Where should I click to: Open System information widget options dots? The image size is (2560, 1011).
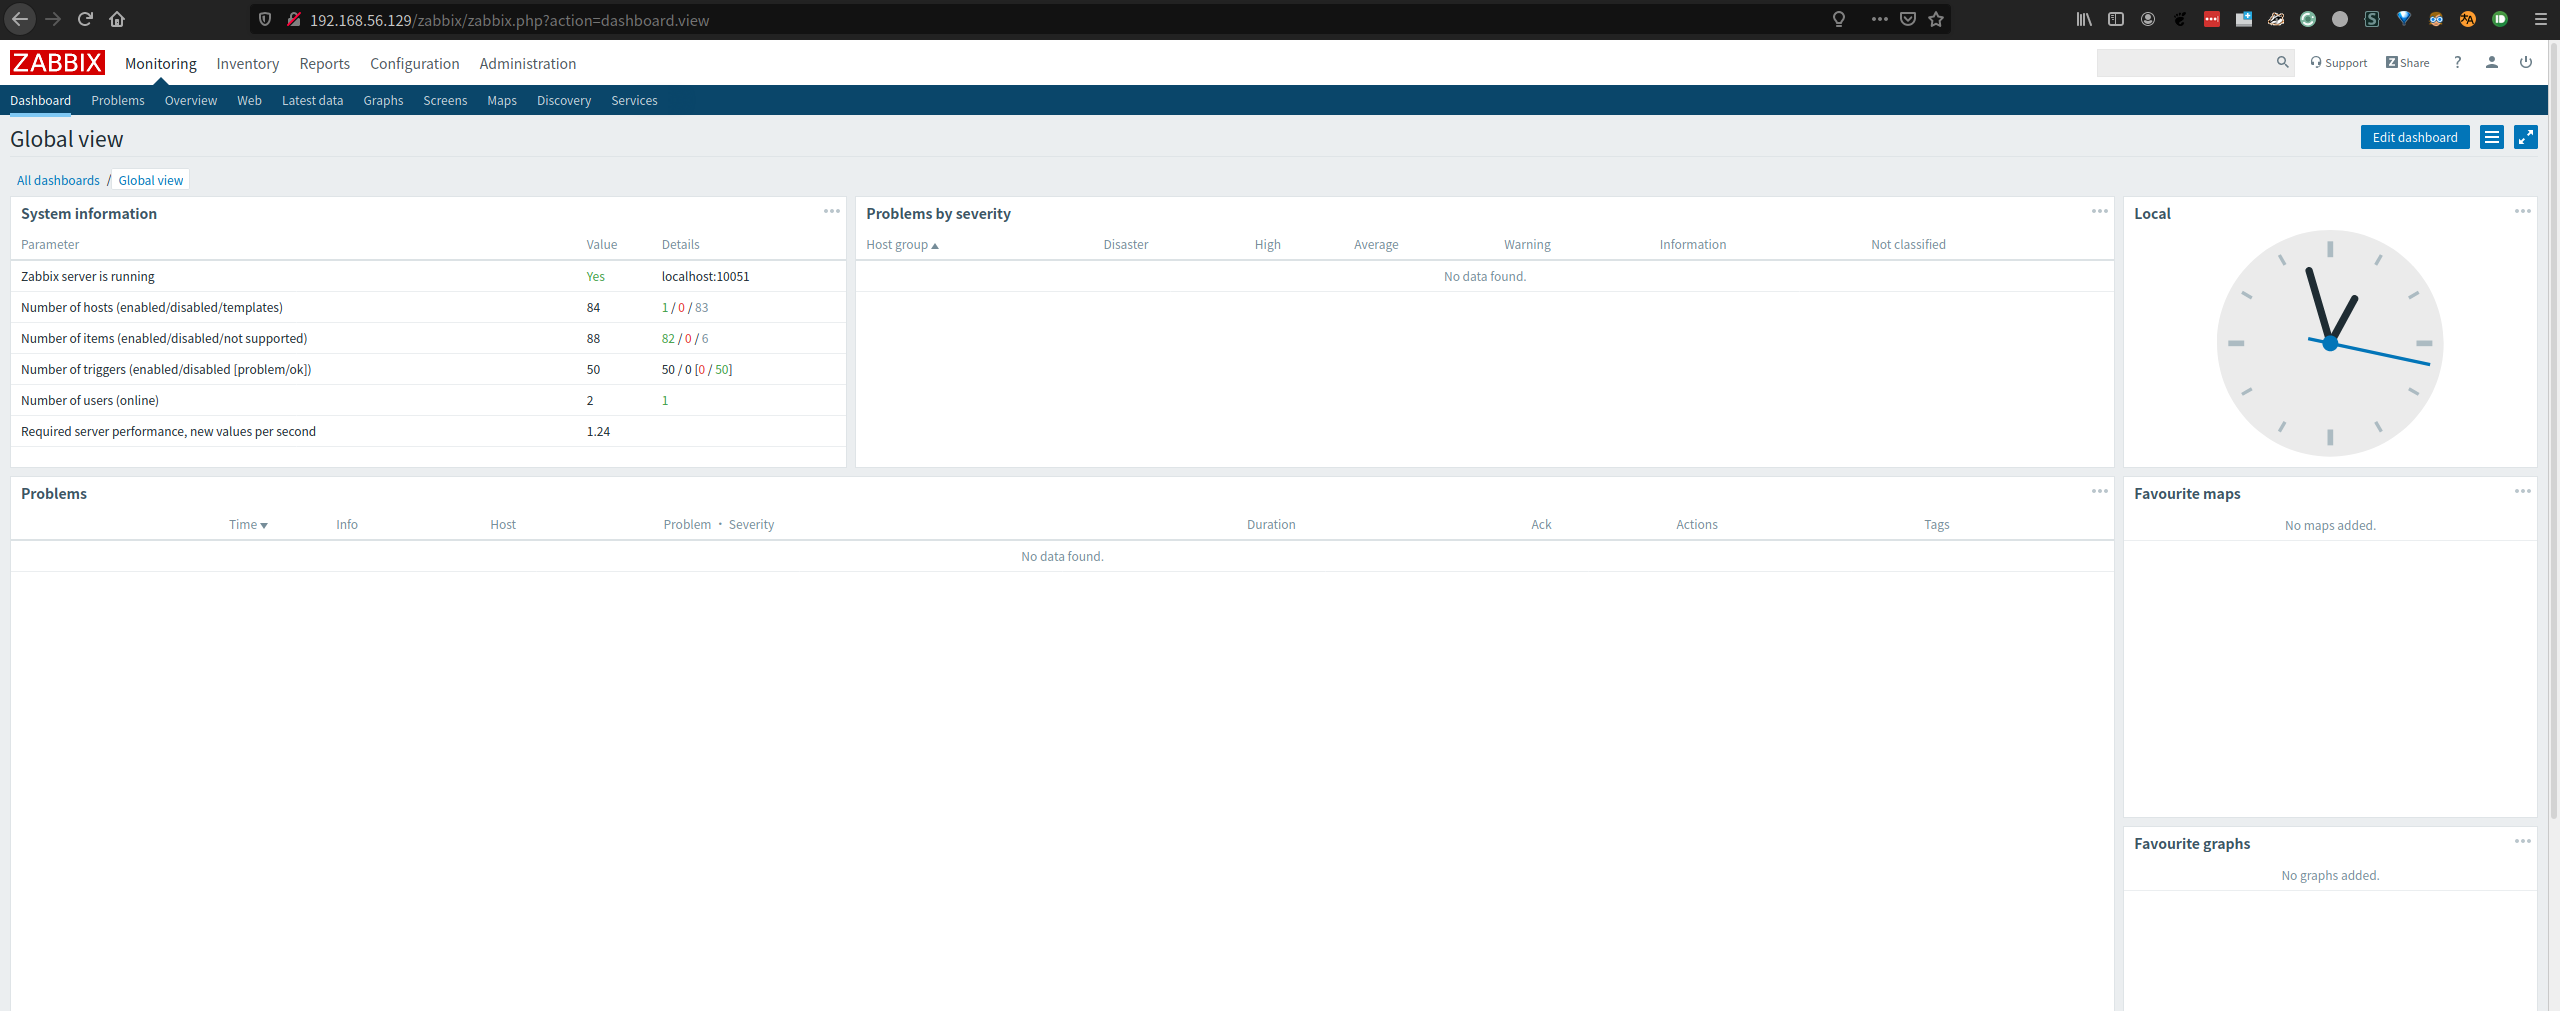[832, 211]
